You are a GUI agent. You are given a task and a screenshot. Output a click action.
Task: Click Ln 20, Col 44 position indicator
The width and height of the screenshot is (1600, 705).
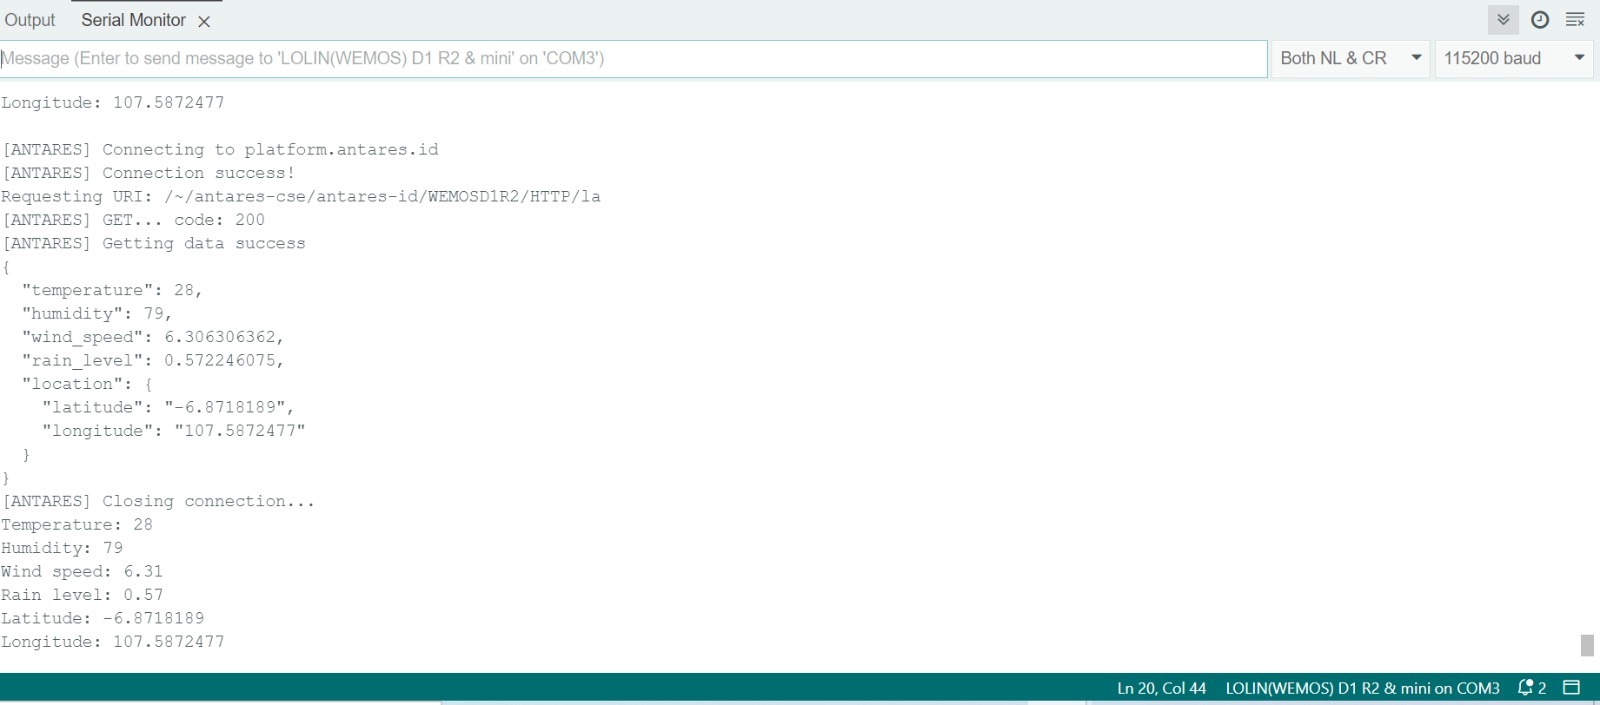coord(1161,688)
